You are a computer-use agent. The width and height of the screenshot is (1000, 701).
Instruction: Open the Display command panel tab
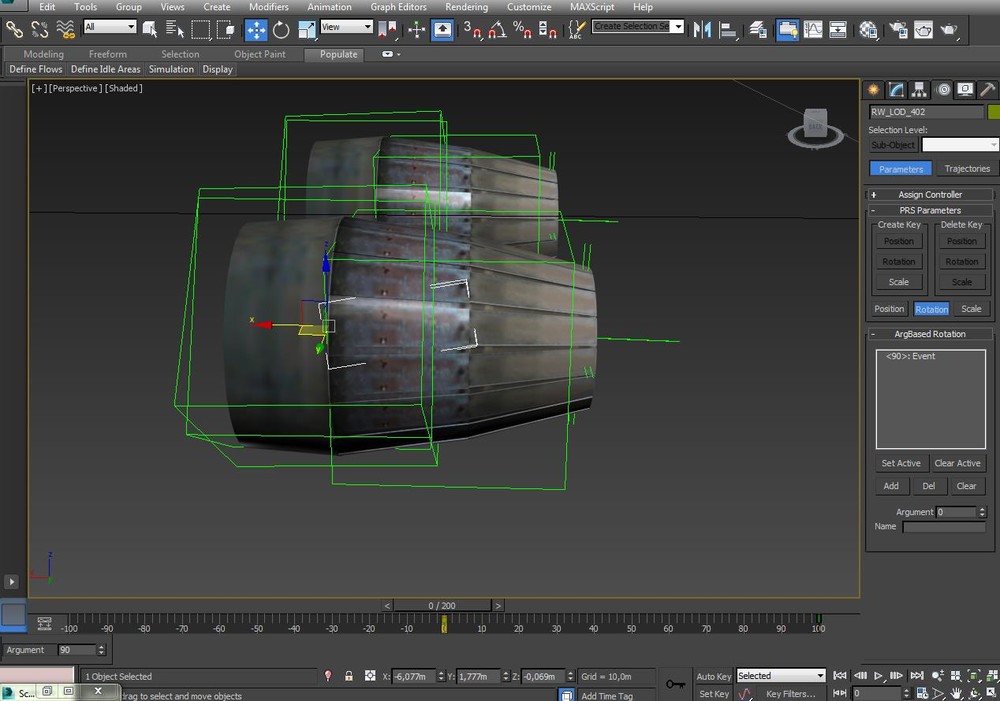click(x=964, y=90)
